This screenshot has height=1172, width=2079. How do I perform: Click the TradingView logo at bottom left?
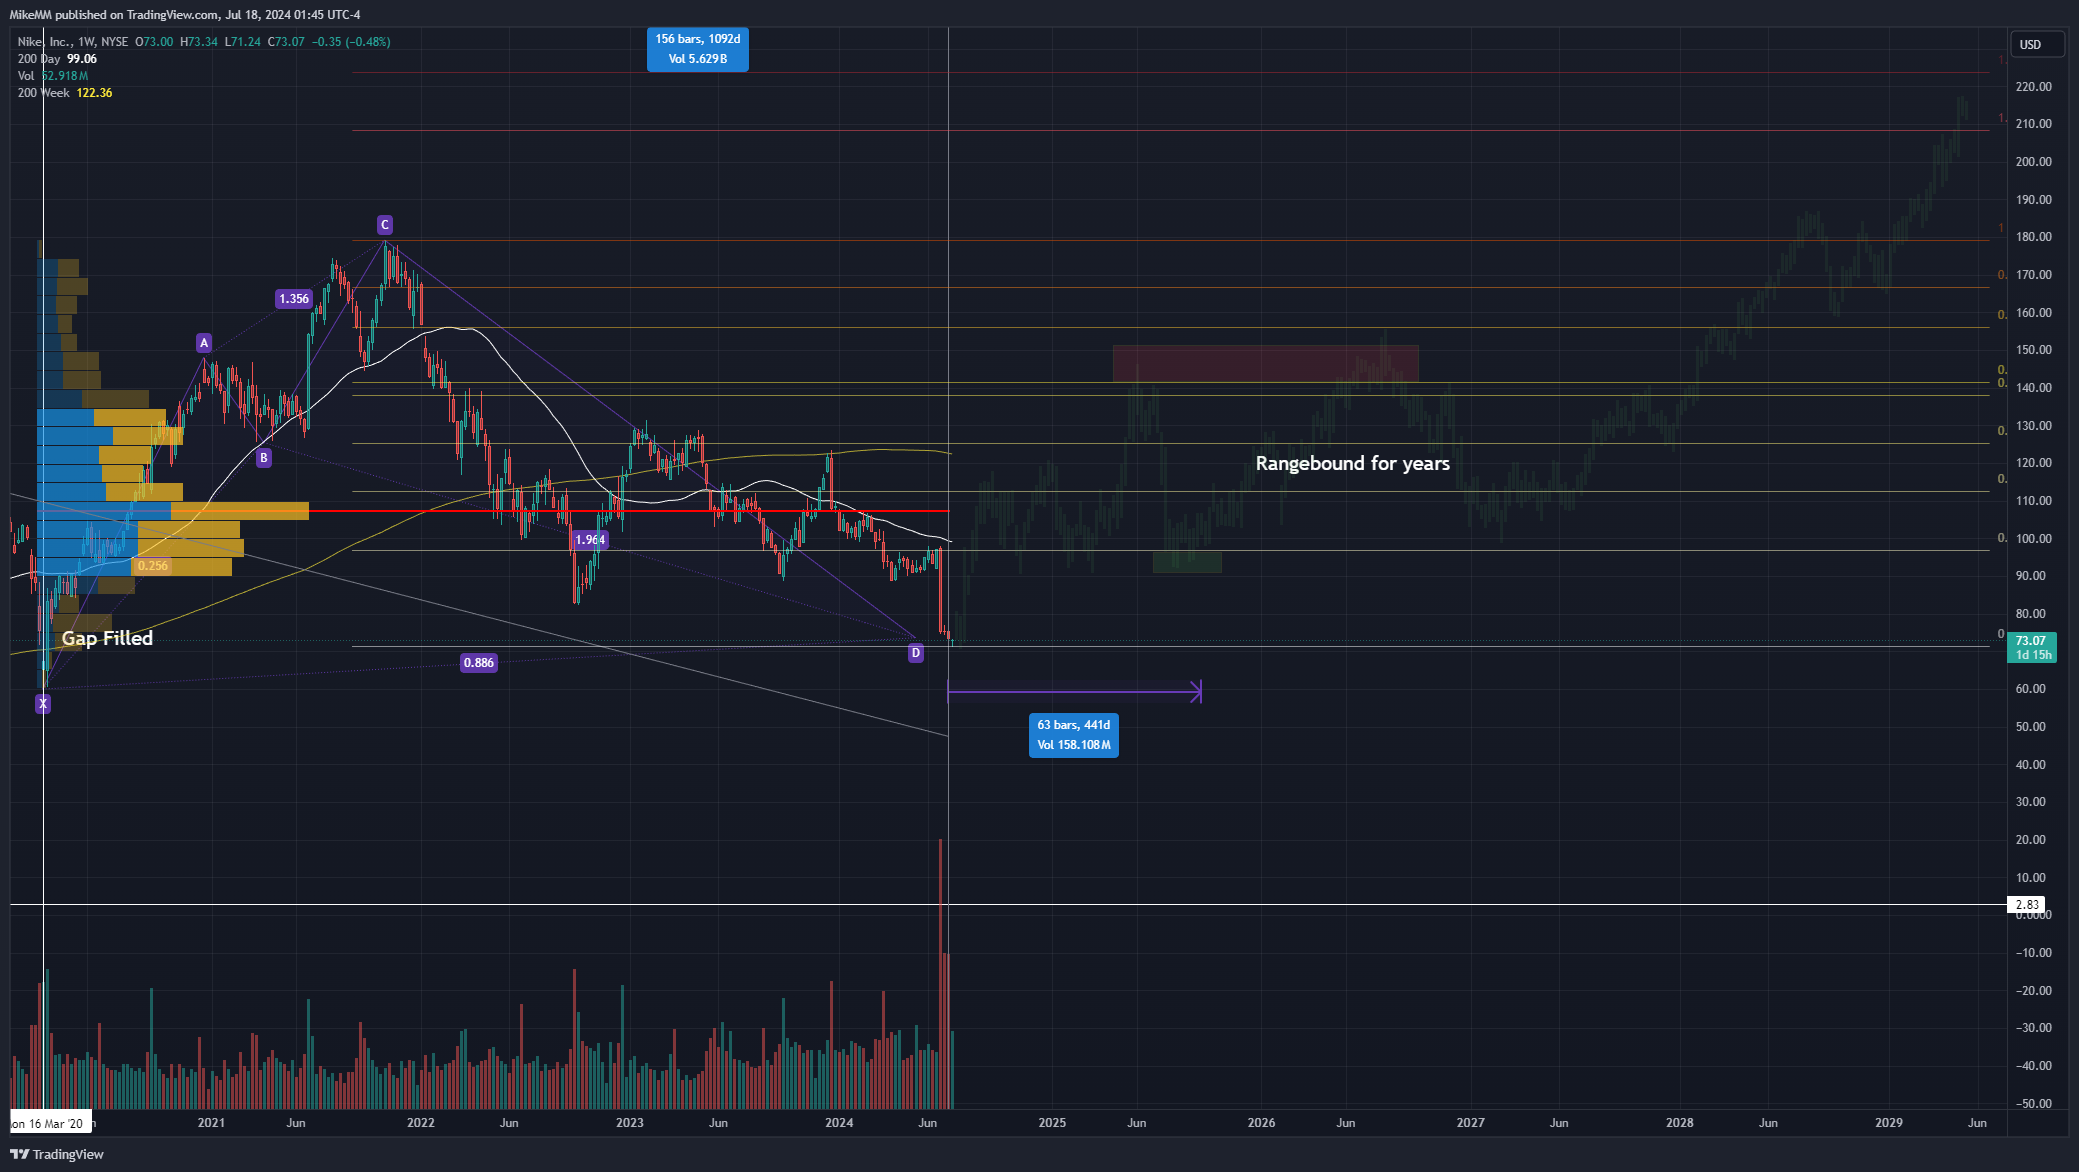tap(56, 1154)
